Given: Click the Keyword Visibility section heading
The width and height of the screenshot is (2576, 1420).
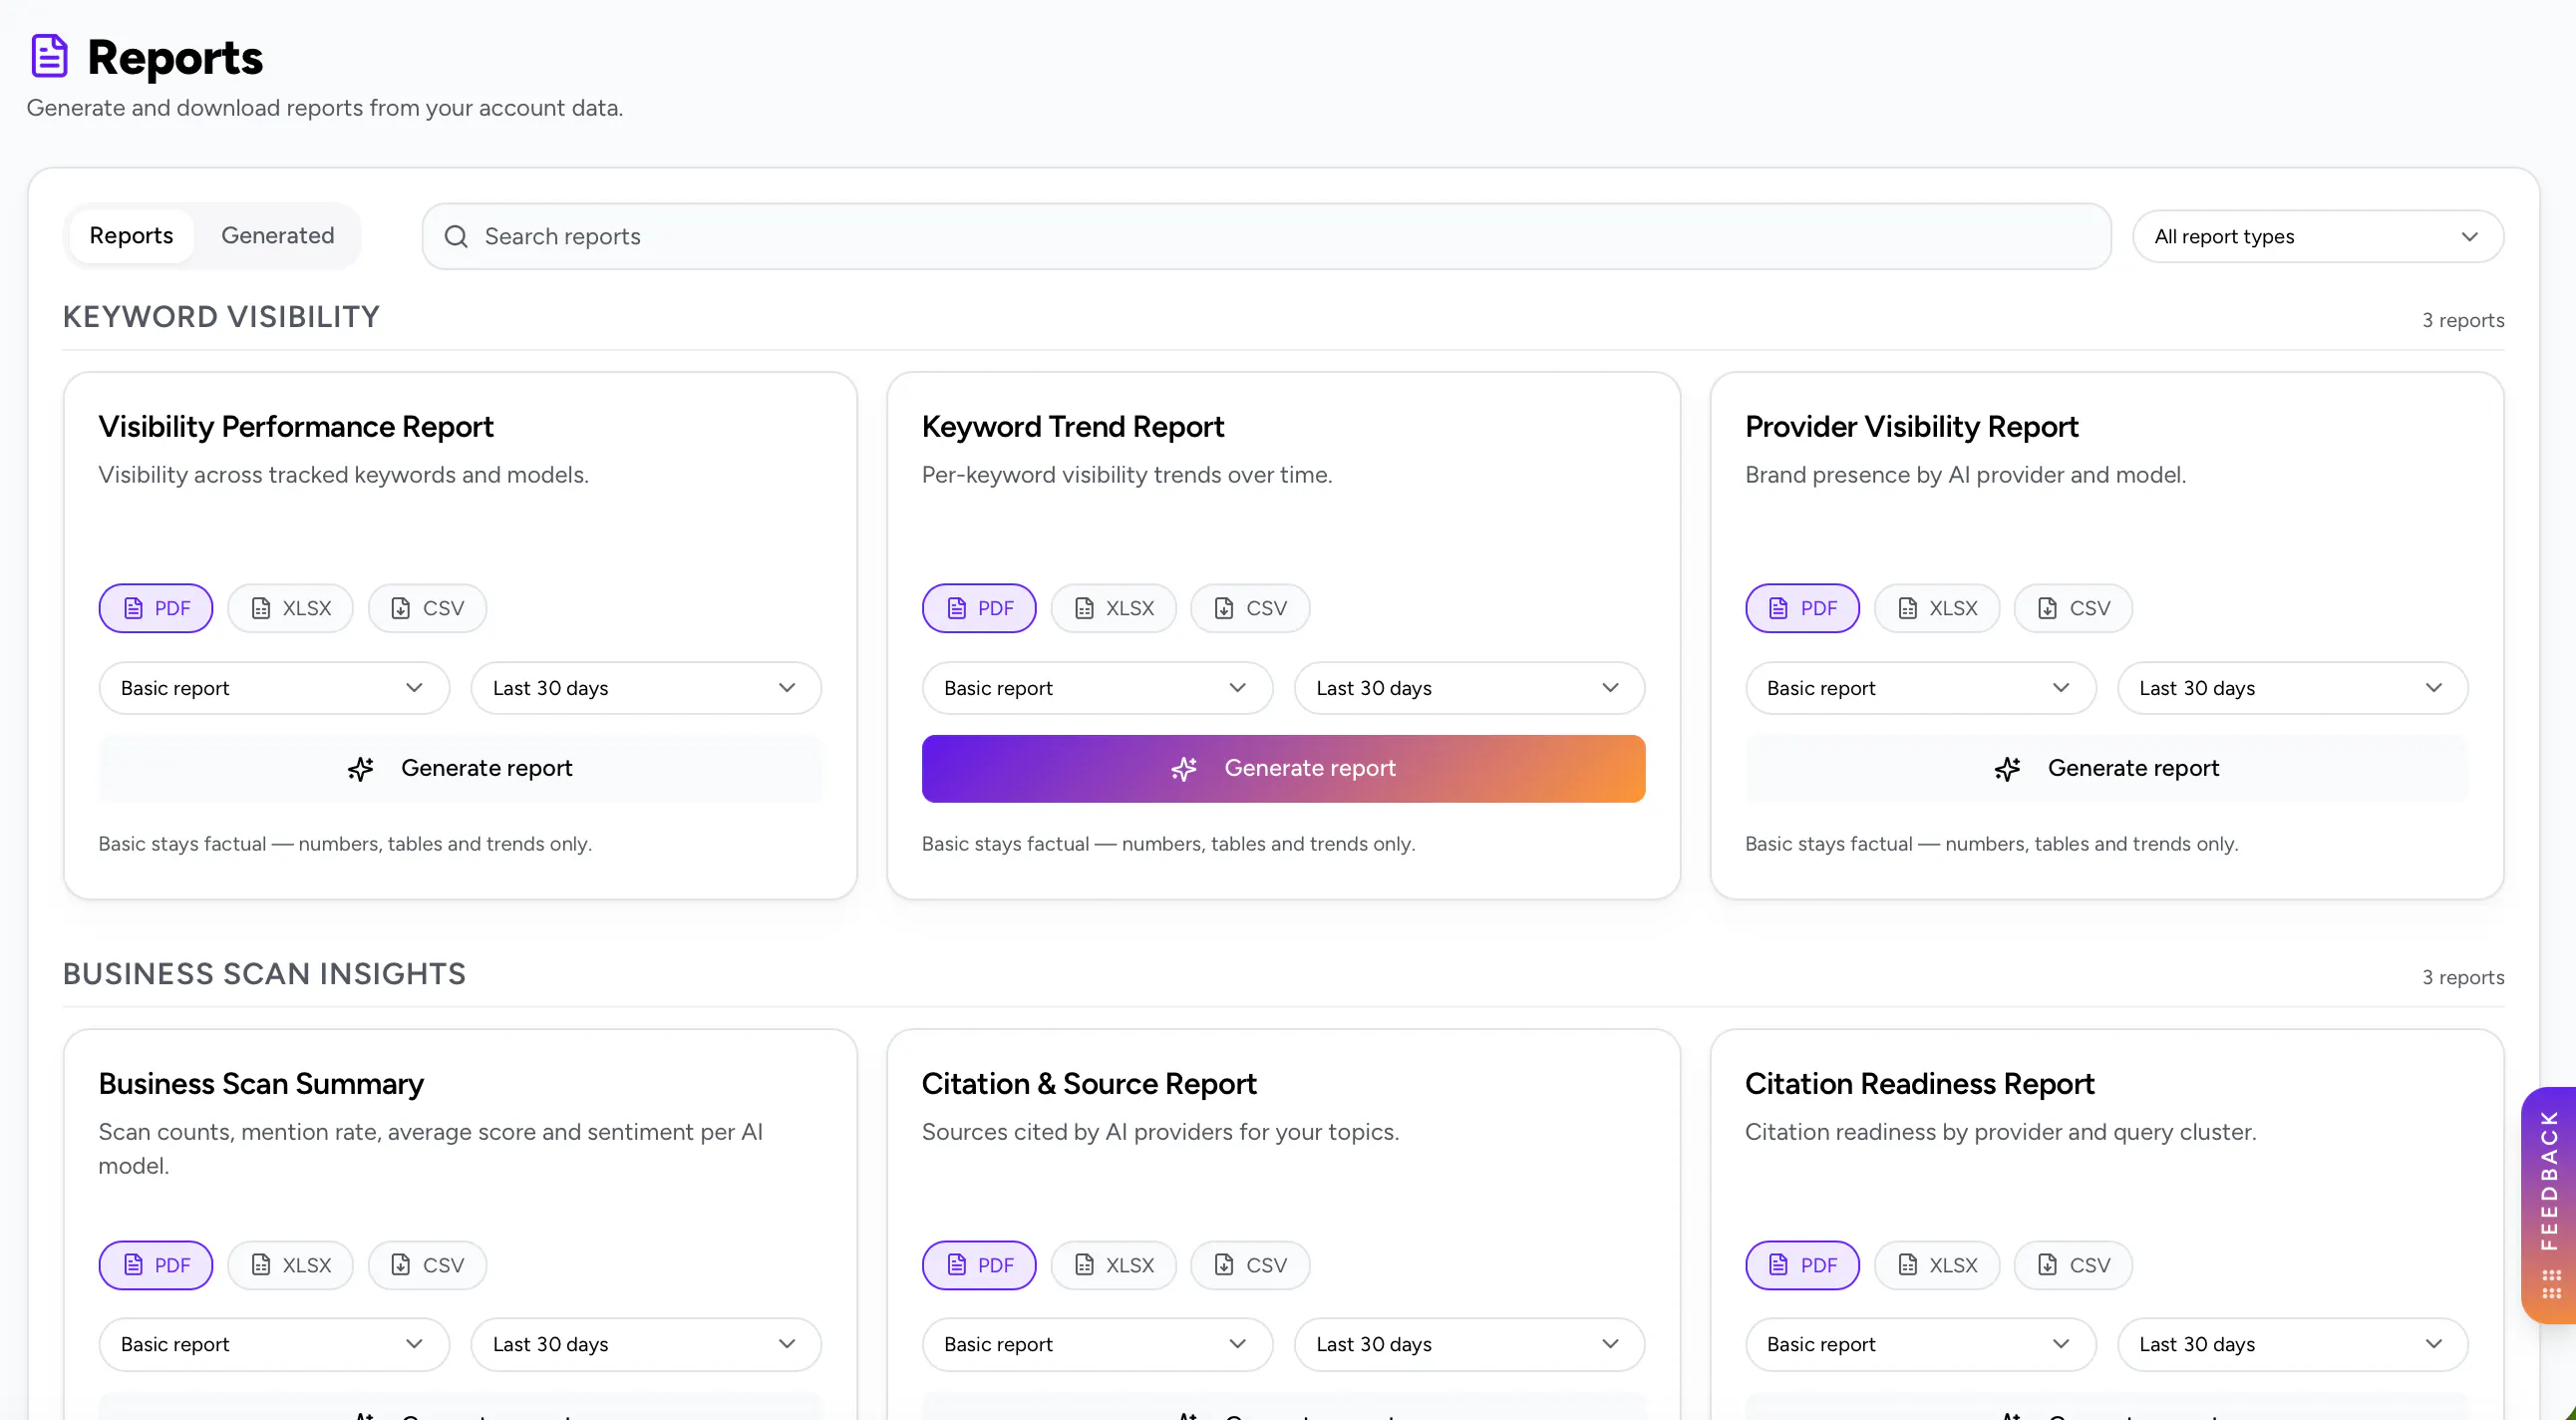Looking at the screenshot, I should click(221, 317).
